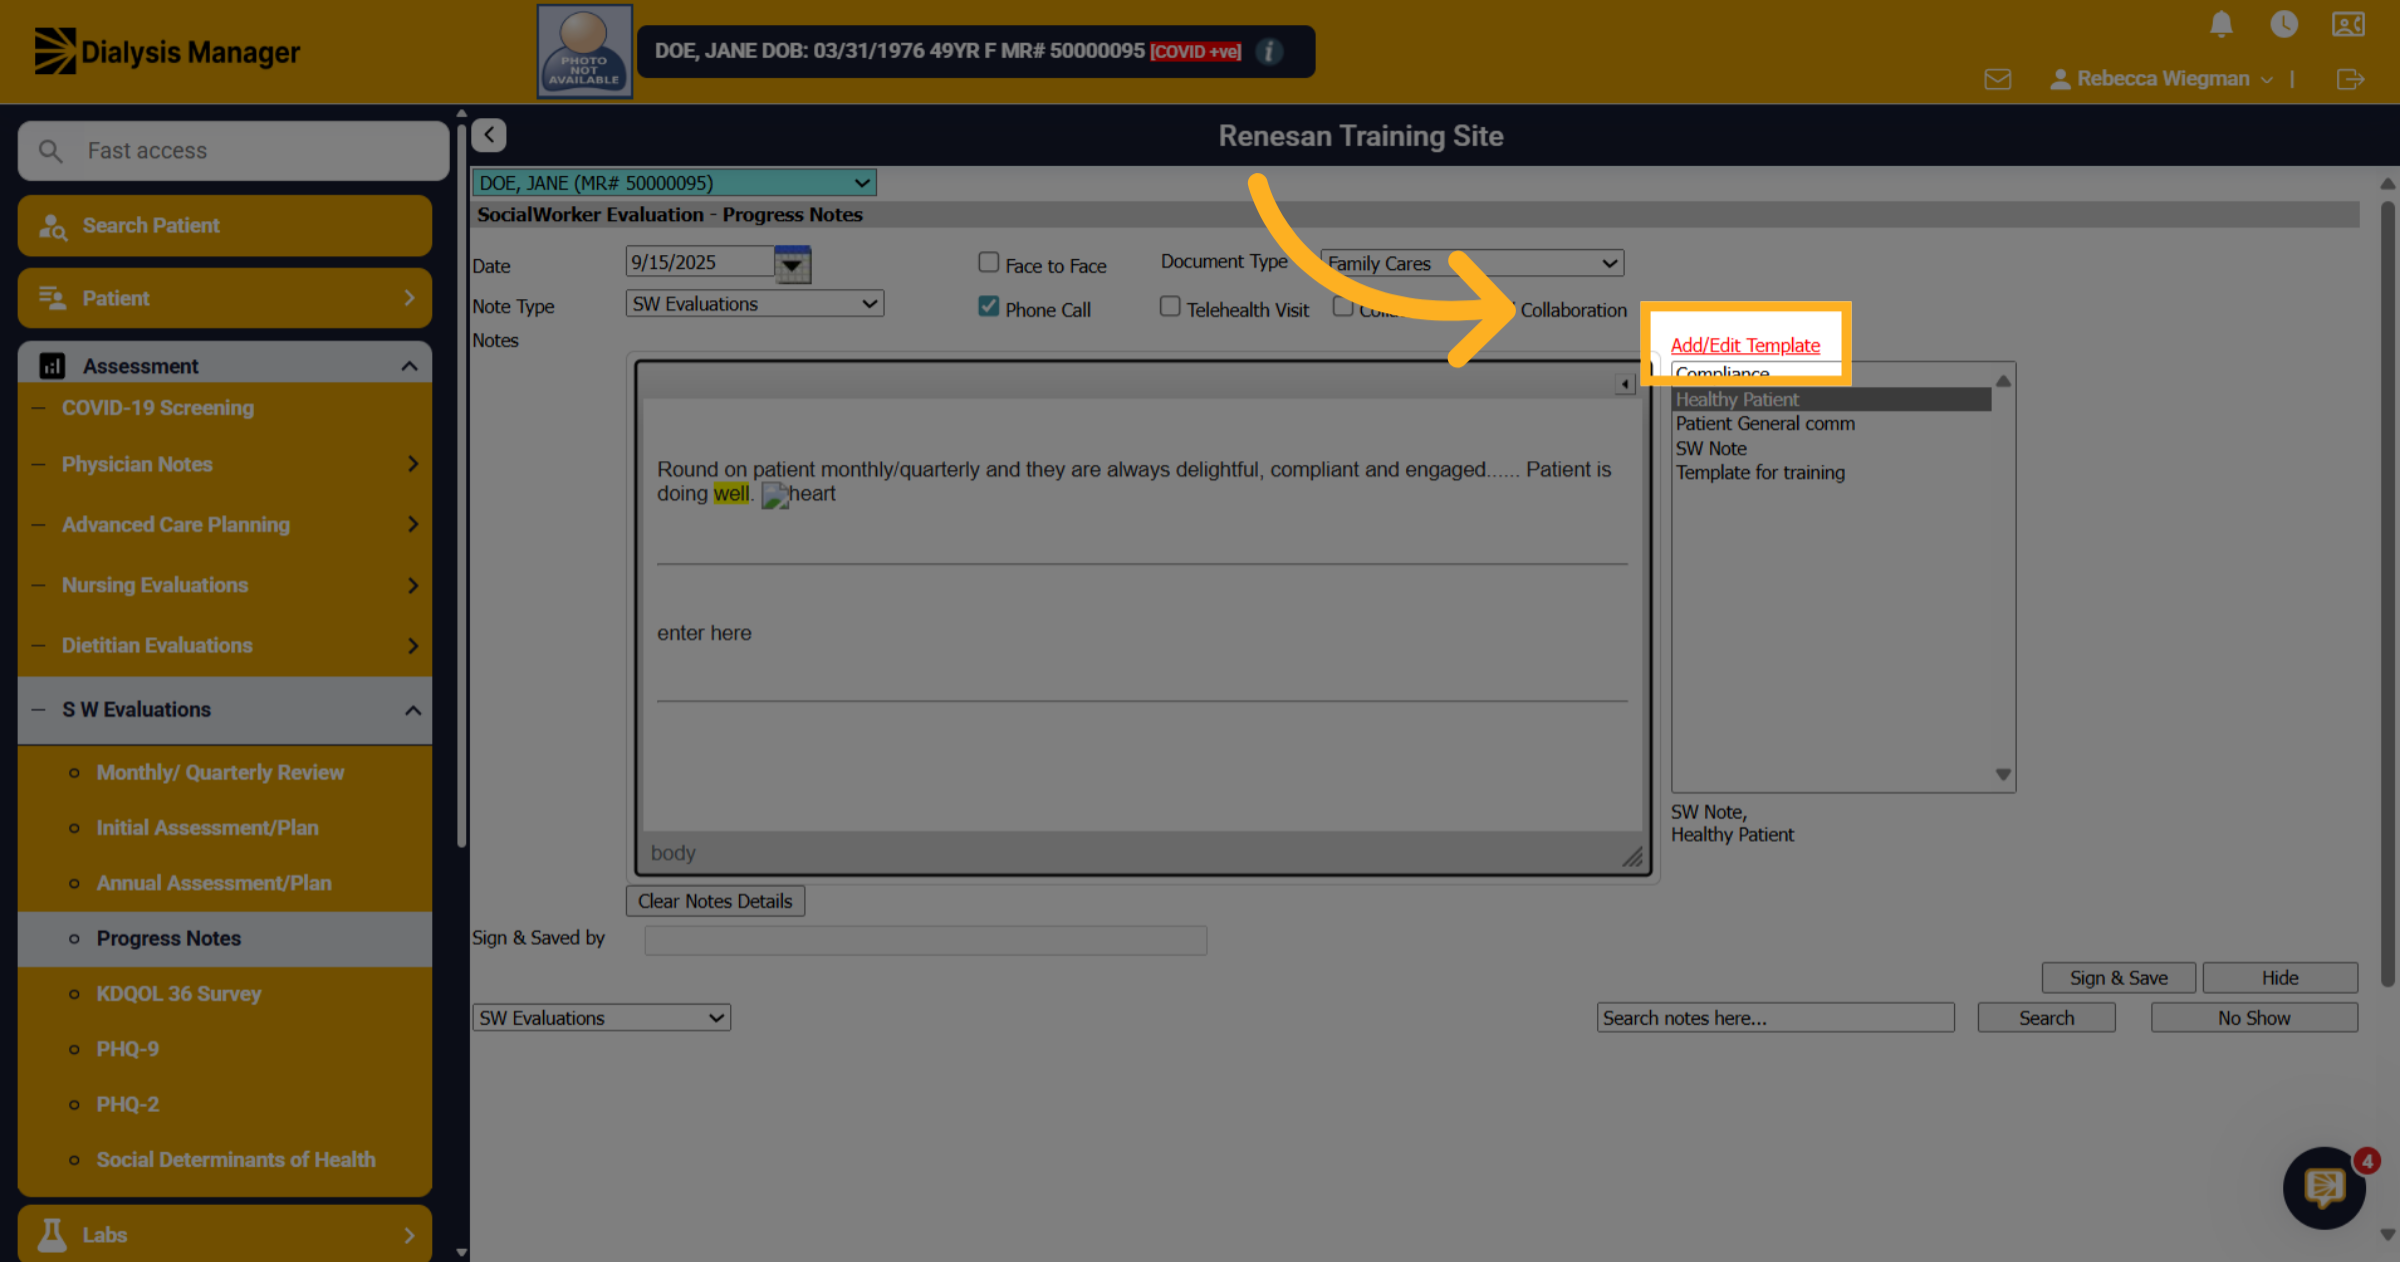Image resolution: width=2400 pixels, height=1262 pixels.
Task: Click the clock history icon
Action: 2284,24
